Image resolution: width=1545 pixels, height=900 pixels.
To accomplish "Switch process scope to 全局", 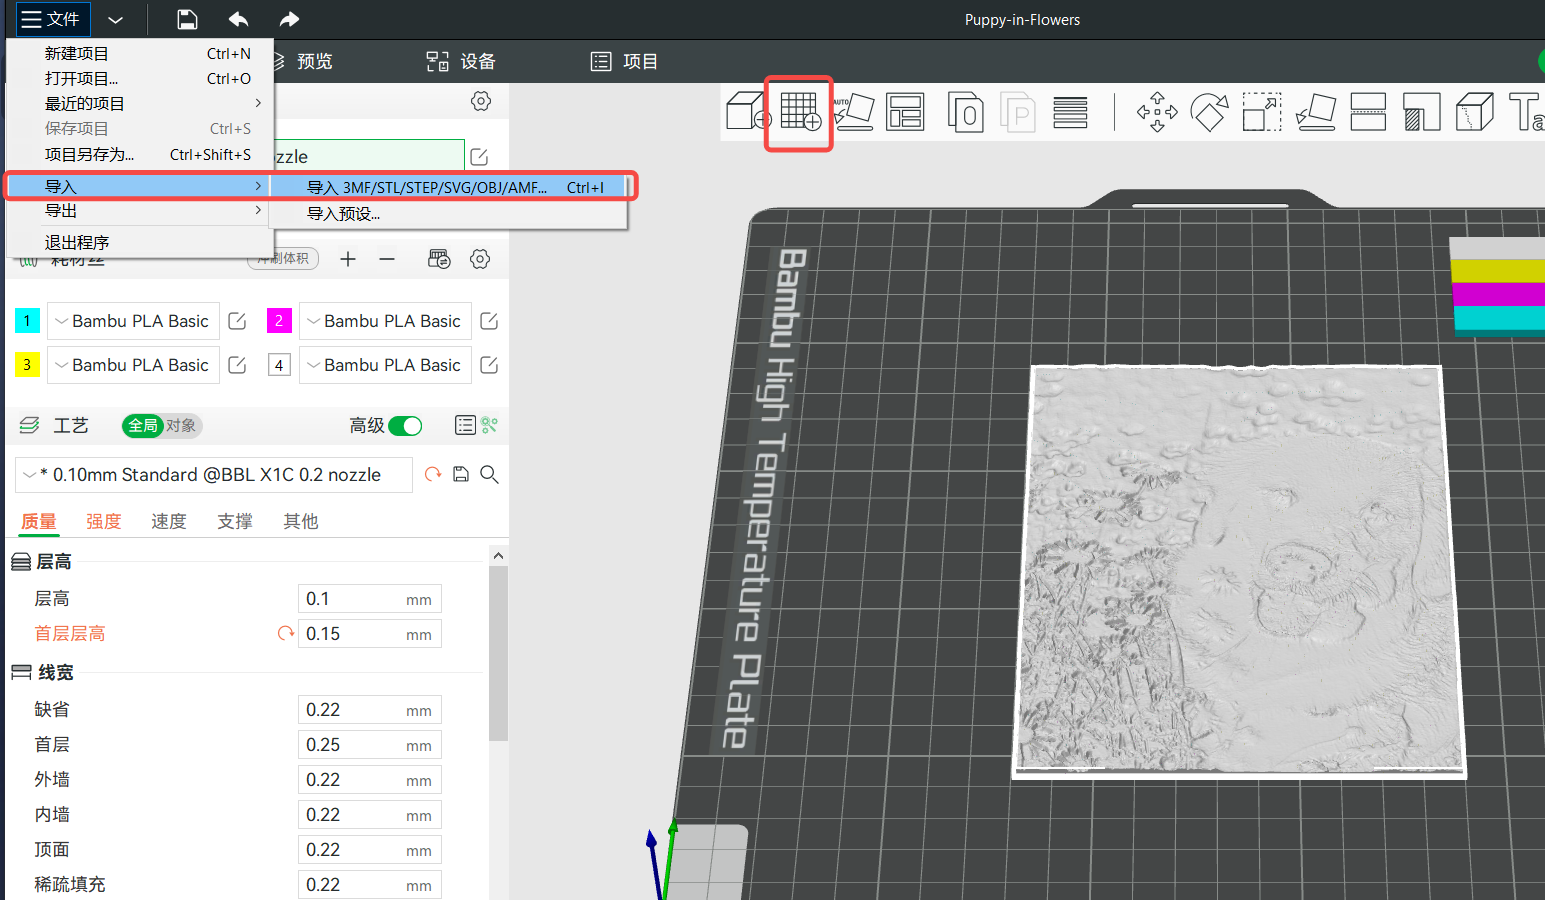I will 143,426.
